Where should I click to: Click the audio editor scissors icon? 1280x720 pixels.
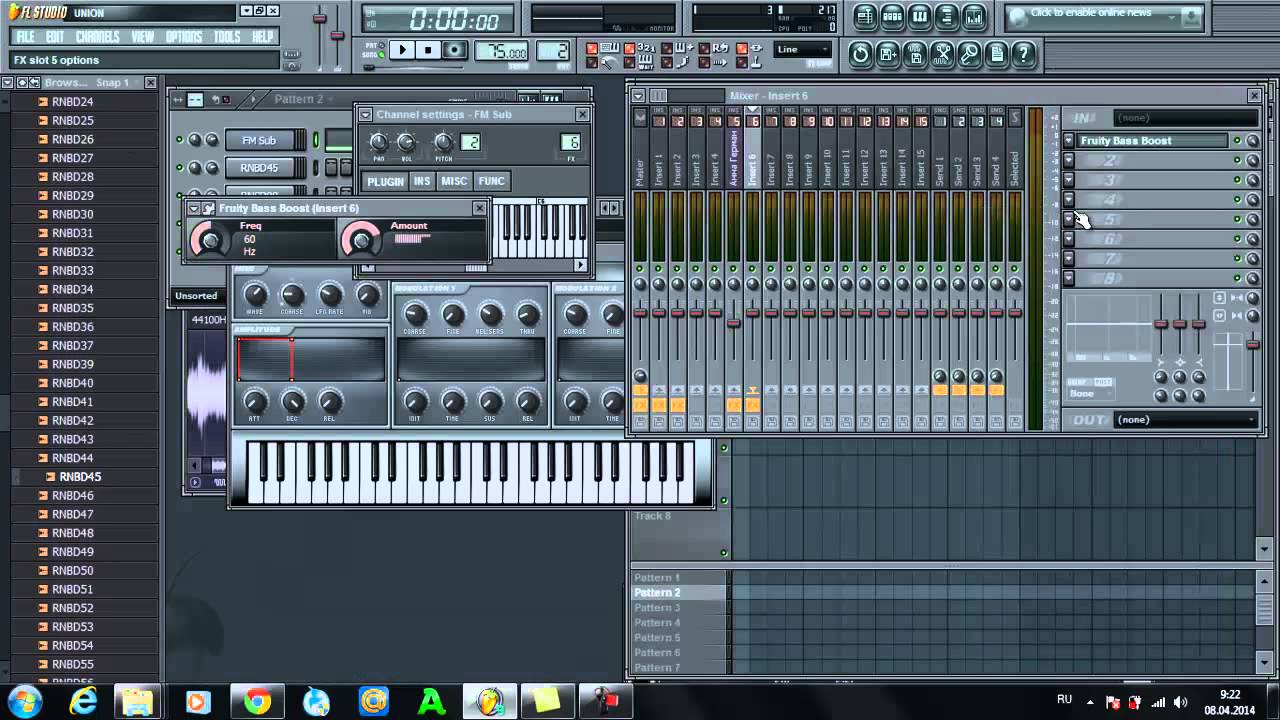click(x=942, y=54)
